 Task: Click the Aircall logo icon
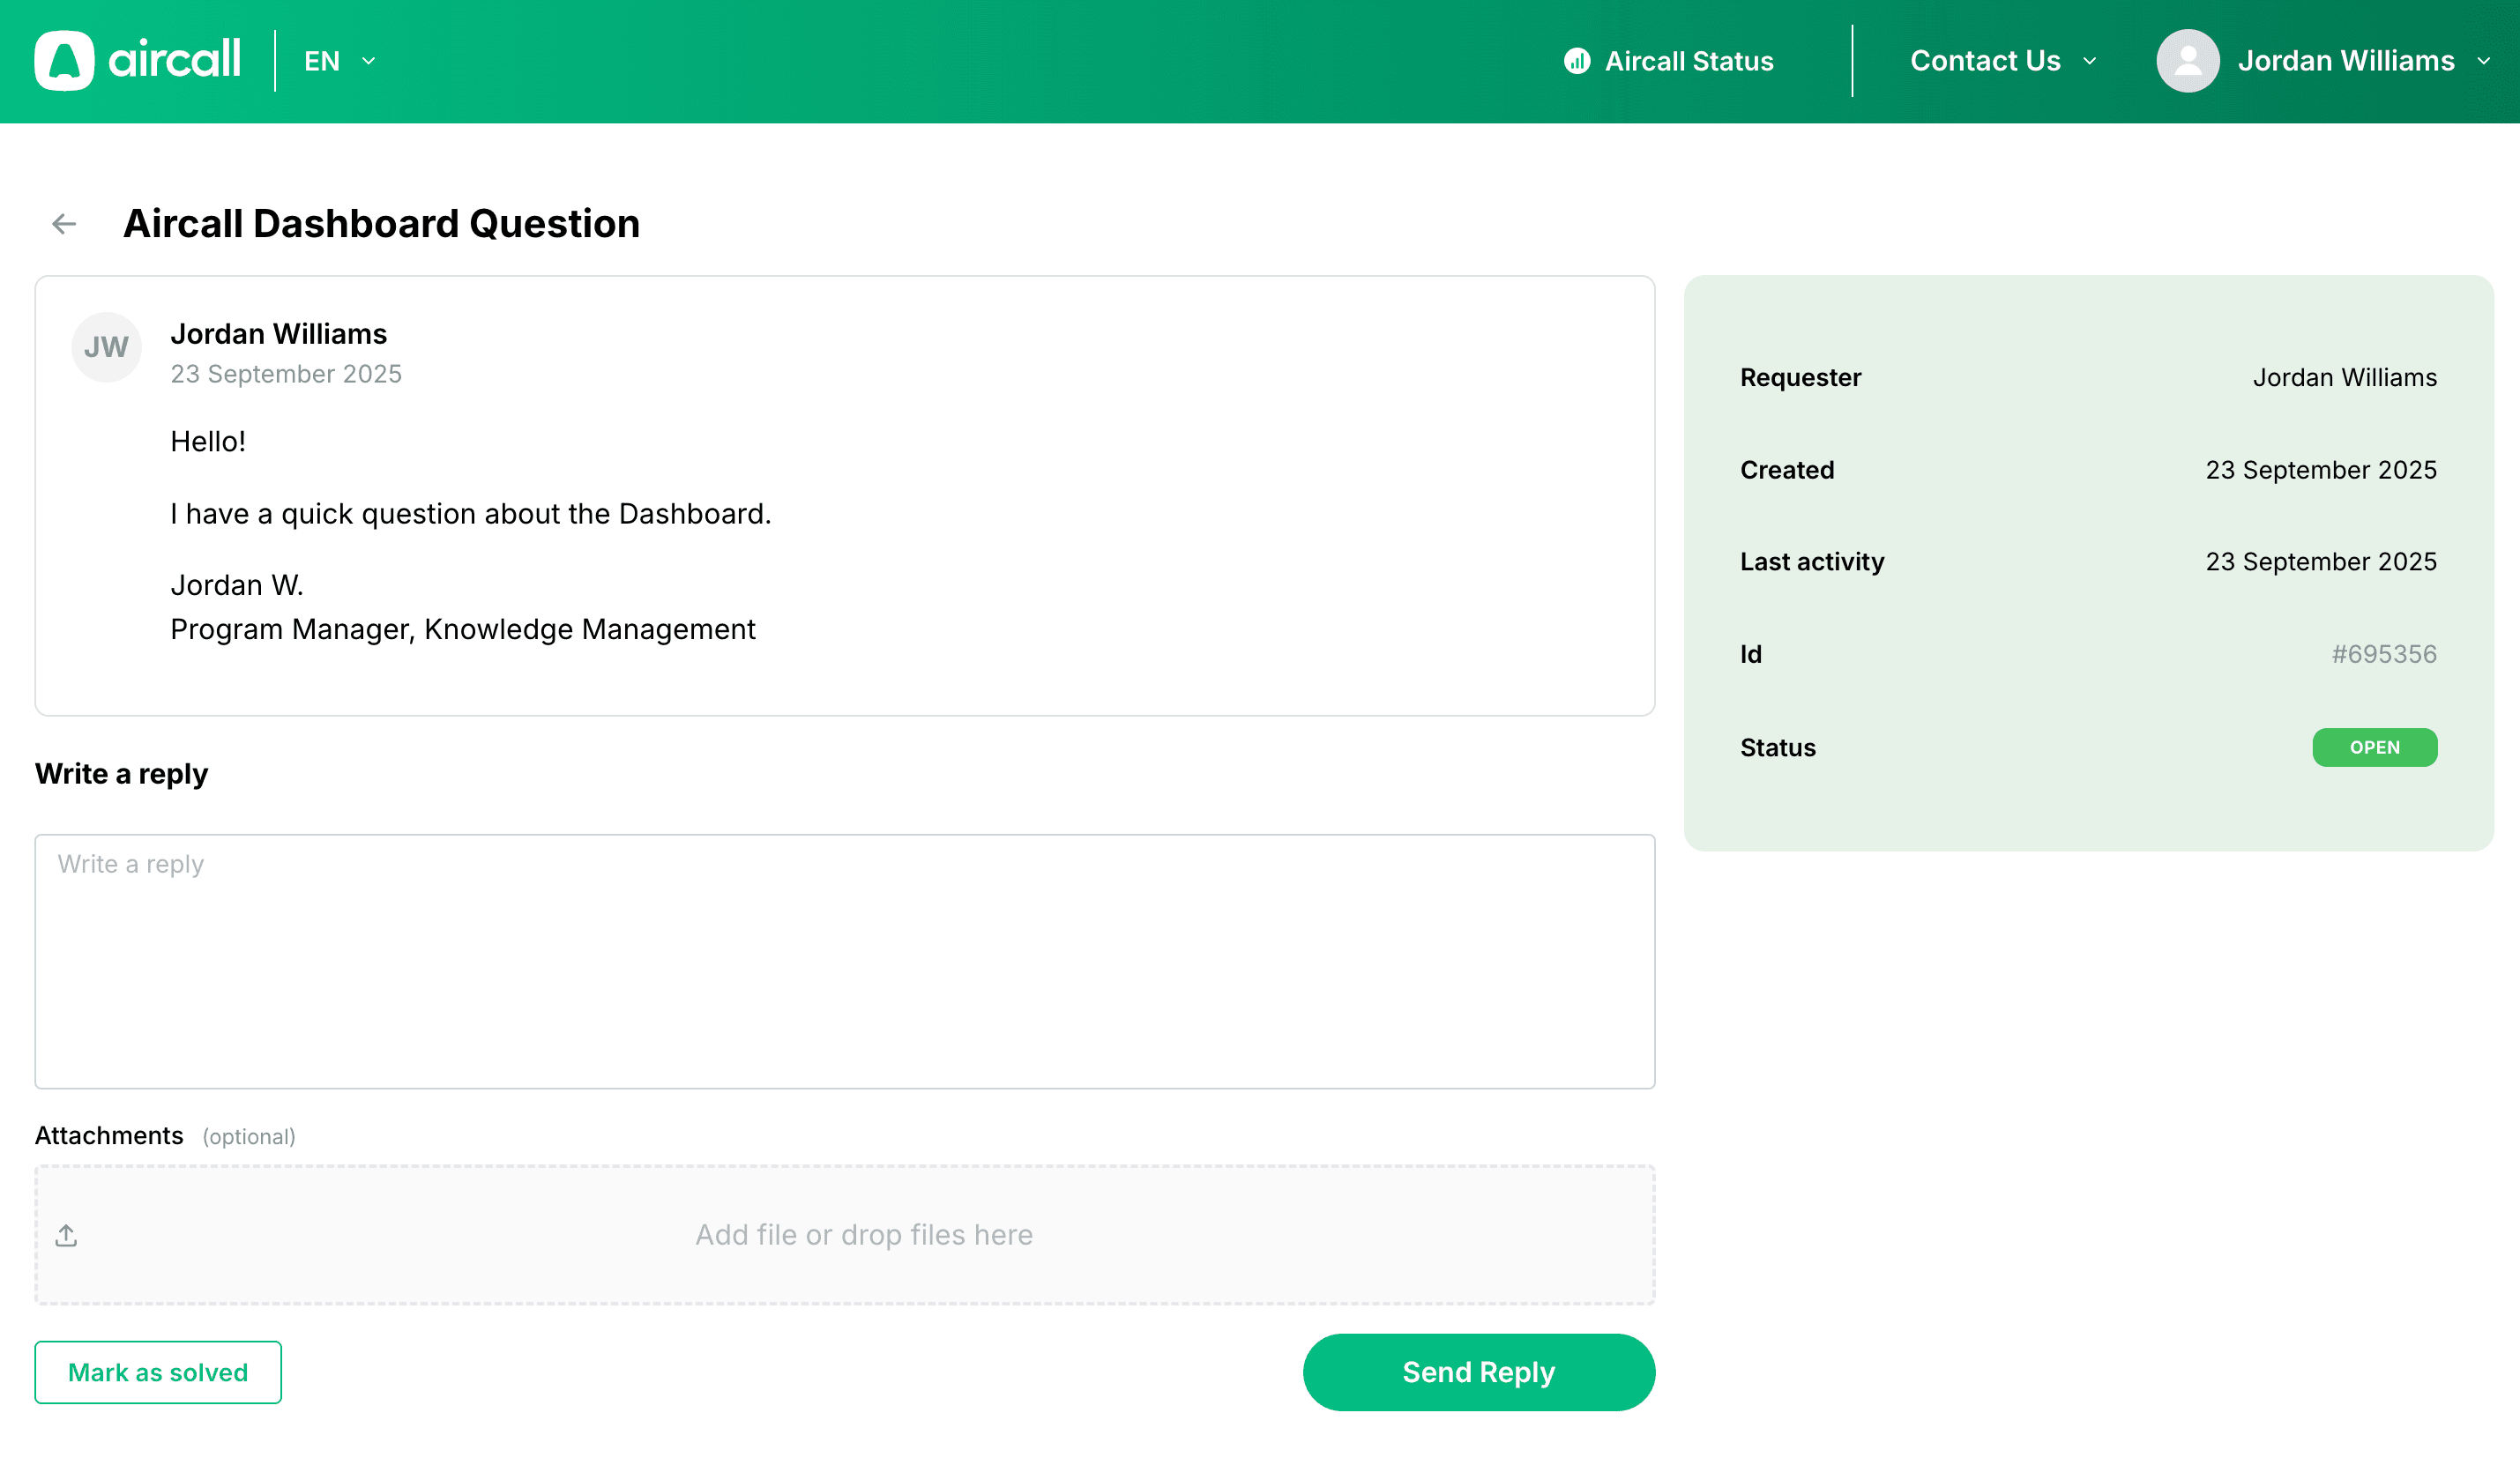point(64,61)
